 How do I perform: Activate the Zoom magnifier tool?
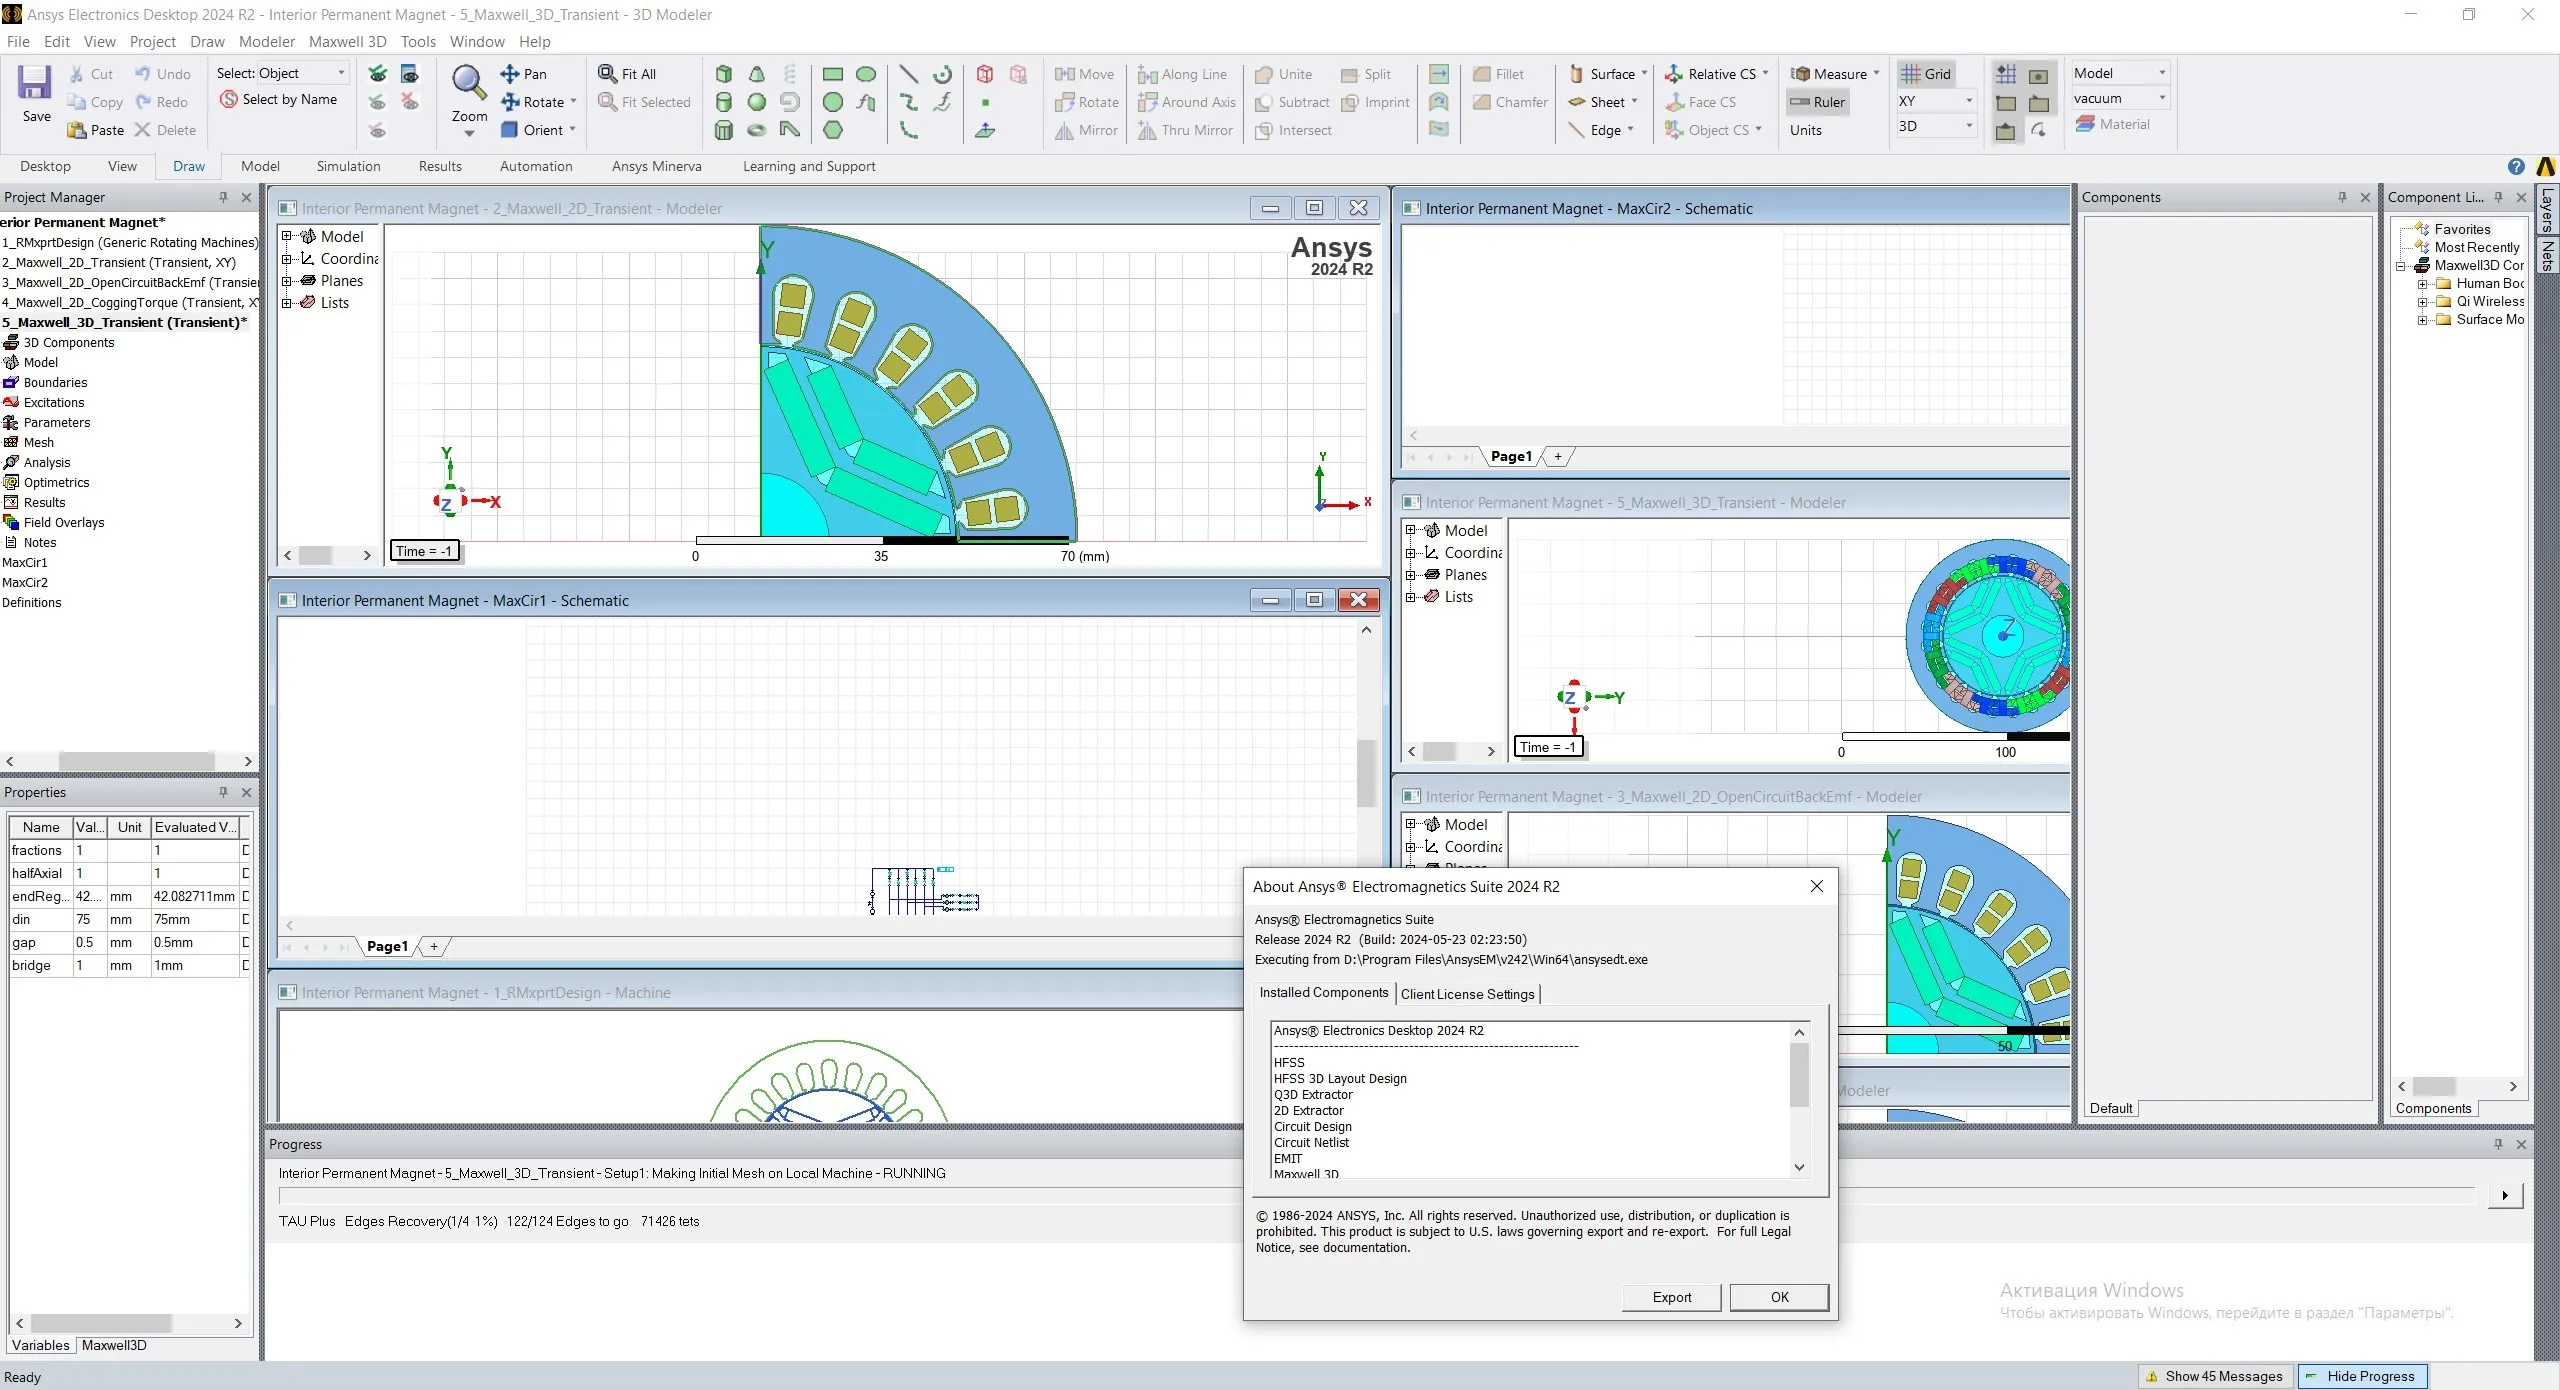[469, 82]
